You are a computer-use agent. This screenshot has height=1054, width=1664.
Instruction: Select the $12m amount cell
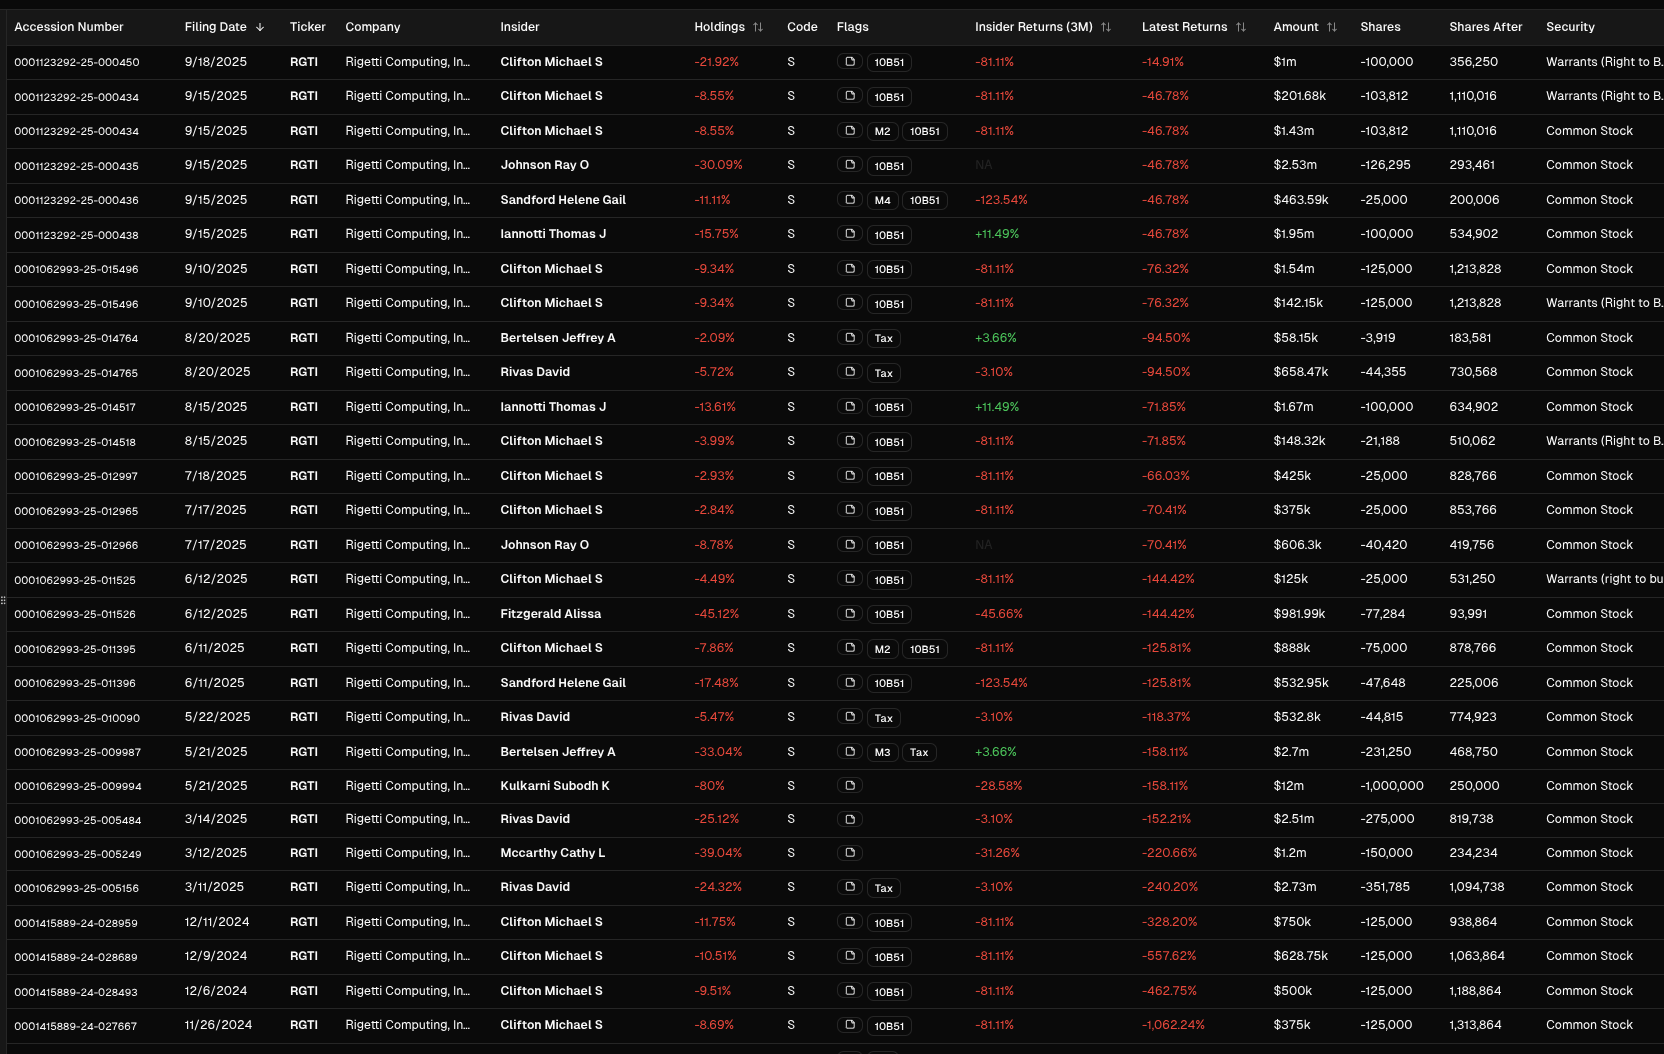point(1289,786)
